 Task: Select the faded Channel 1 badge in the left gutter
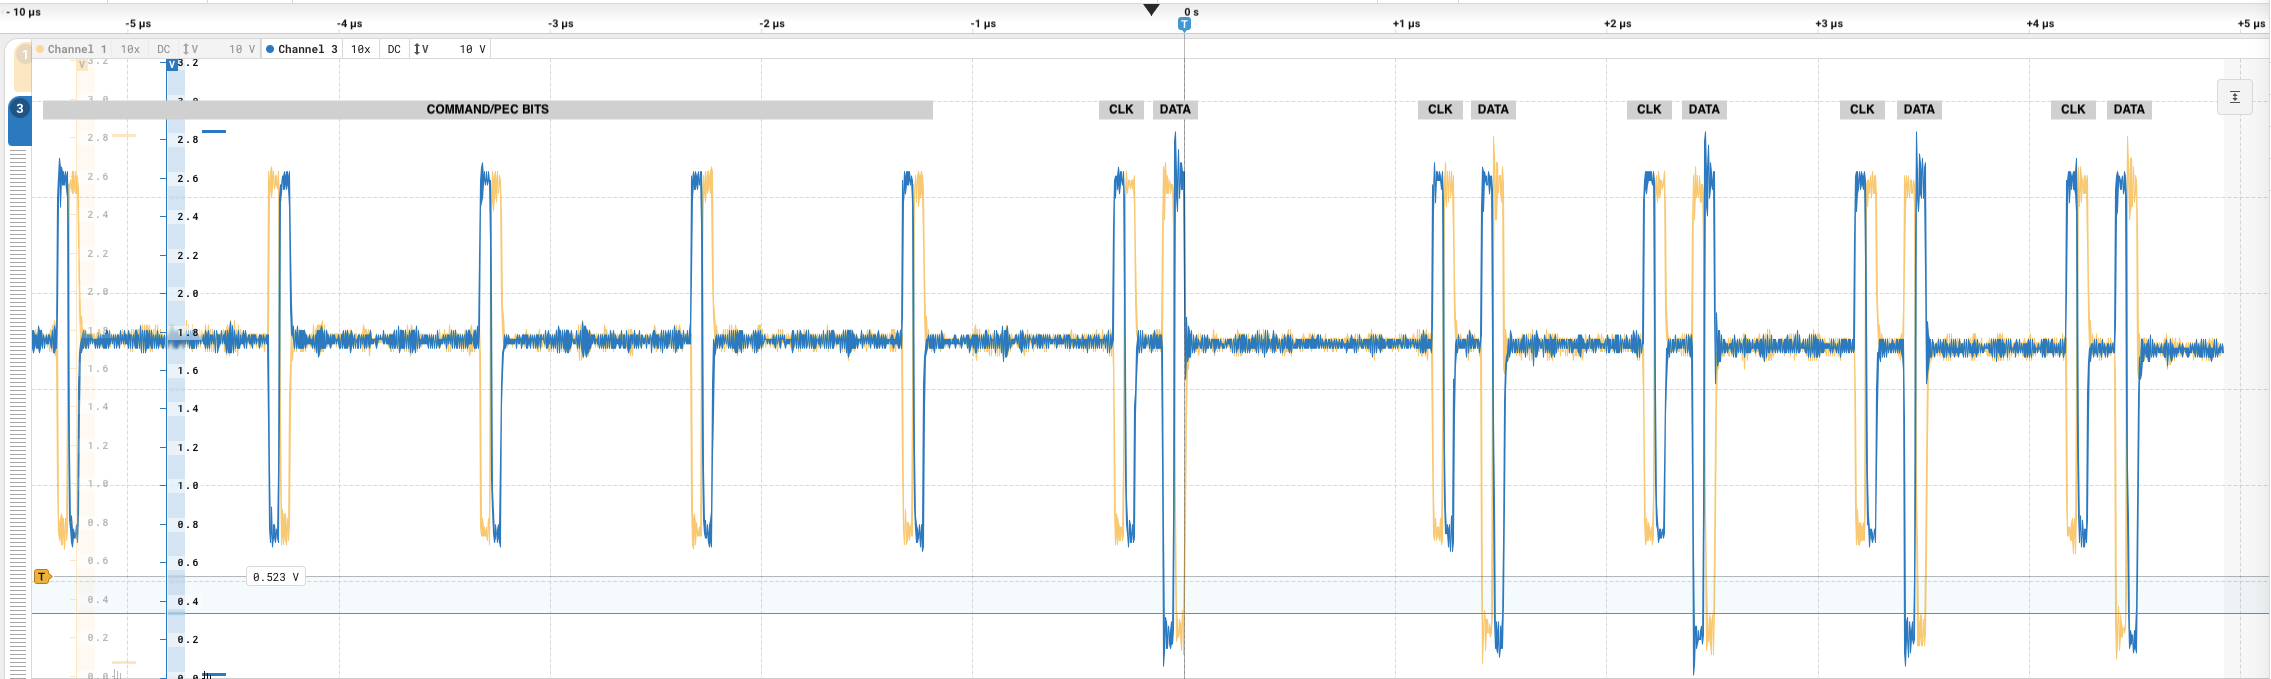(x=23, y=56)
